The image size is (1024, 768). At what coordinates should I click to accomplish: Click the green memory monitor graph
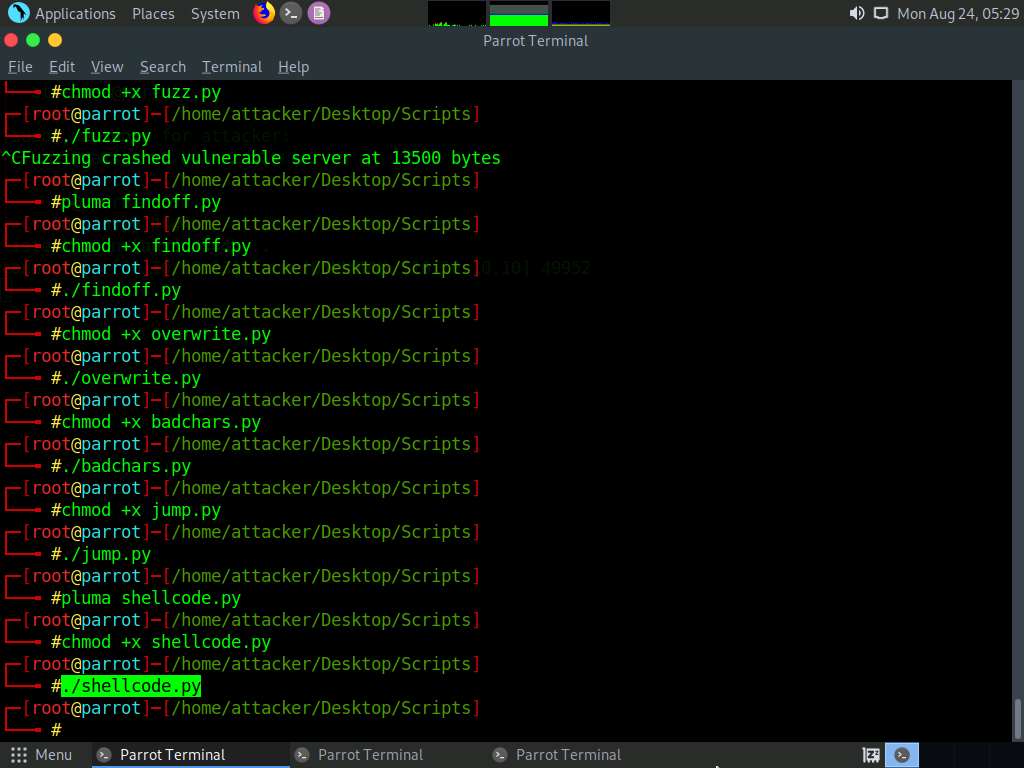[519, 13]
